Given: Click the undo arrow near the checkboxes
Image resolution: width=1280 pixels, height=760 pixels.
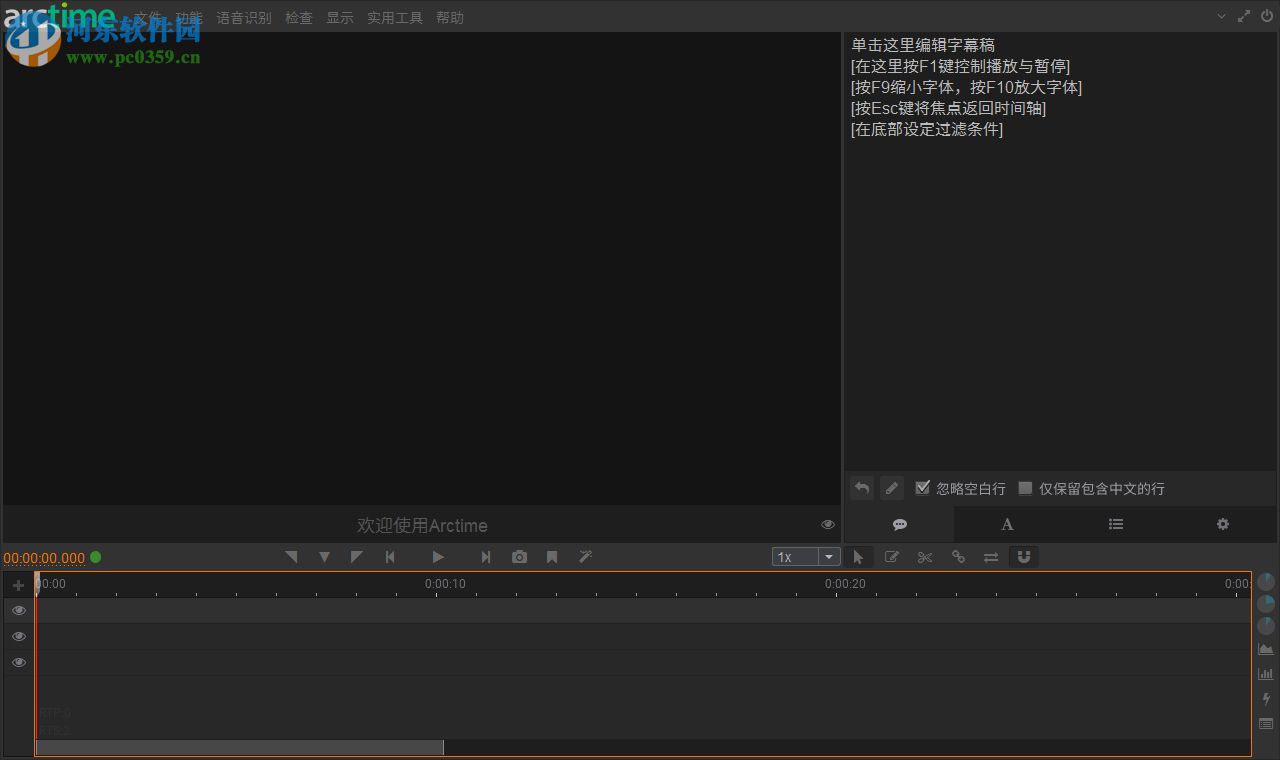Looking at the screenshot, I should (x=861, y=488).
